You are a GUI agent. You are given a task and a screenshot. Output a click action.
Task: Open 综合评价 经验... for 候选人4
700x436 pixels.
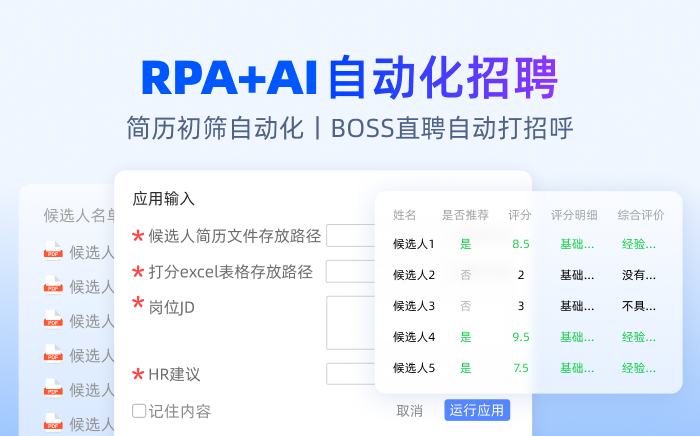click(x=639, y=337)
